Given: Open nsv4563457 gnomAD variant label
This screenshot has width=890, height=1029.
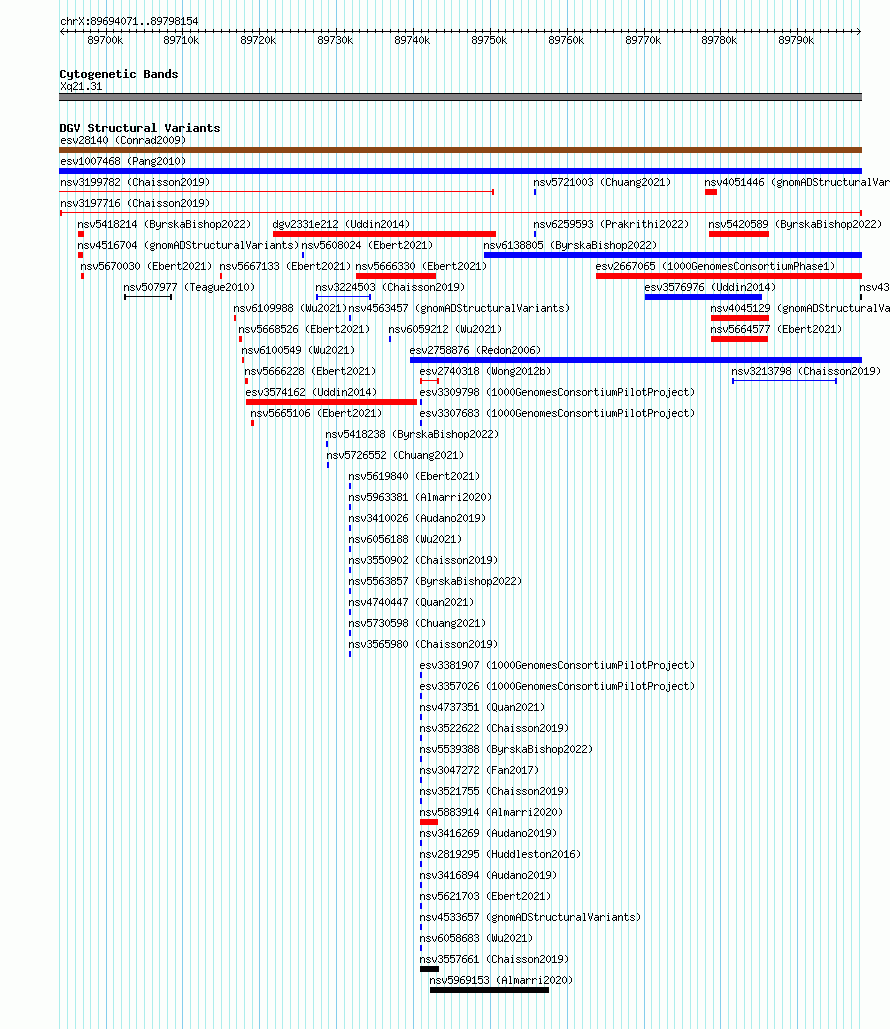Looking at the screenshot, I should (x=459, y=308).
